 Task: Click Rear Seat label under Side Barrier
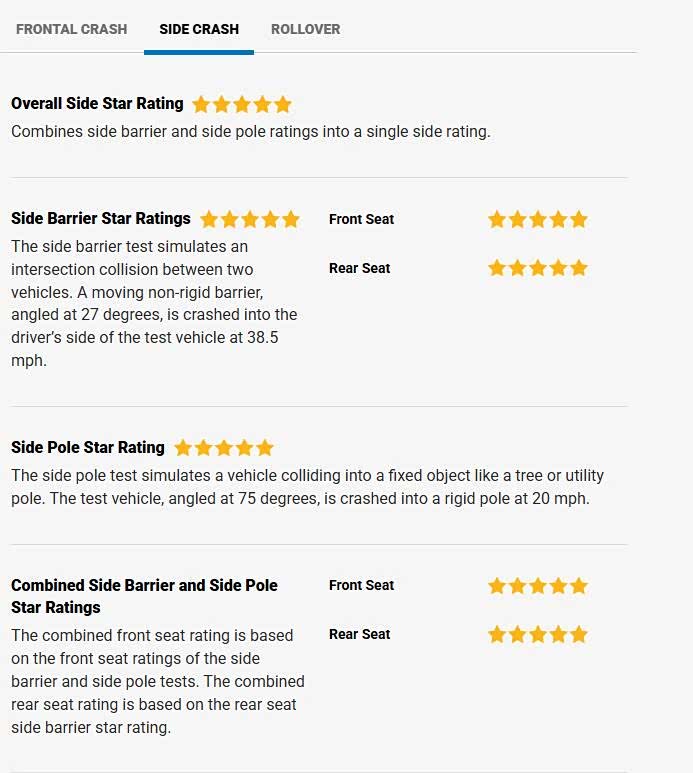359,268
